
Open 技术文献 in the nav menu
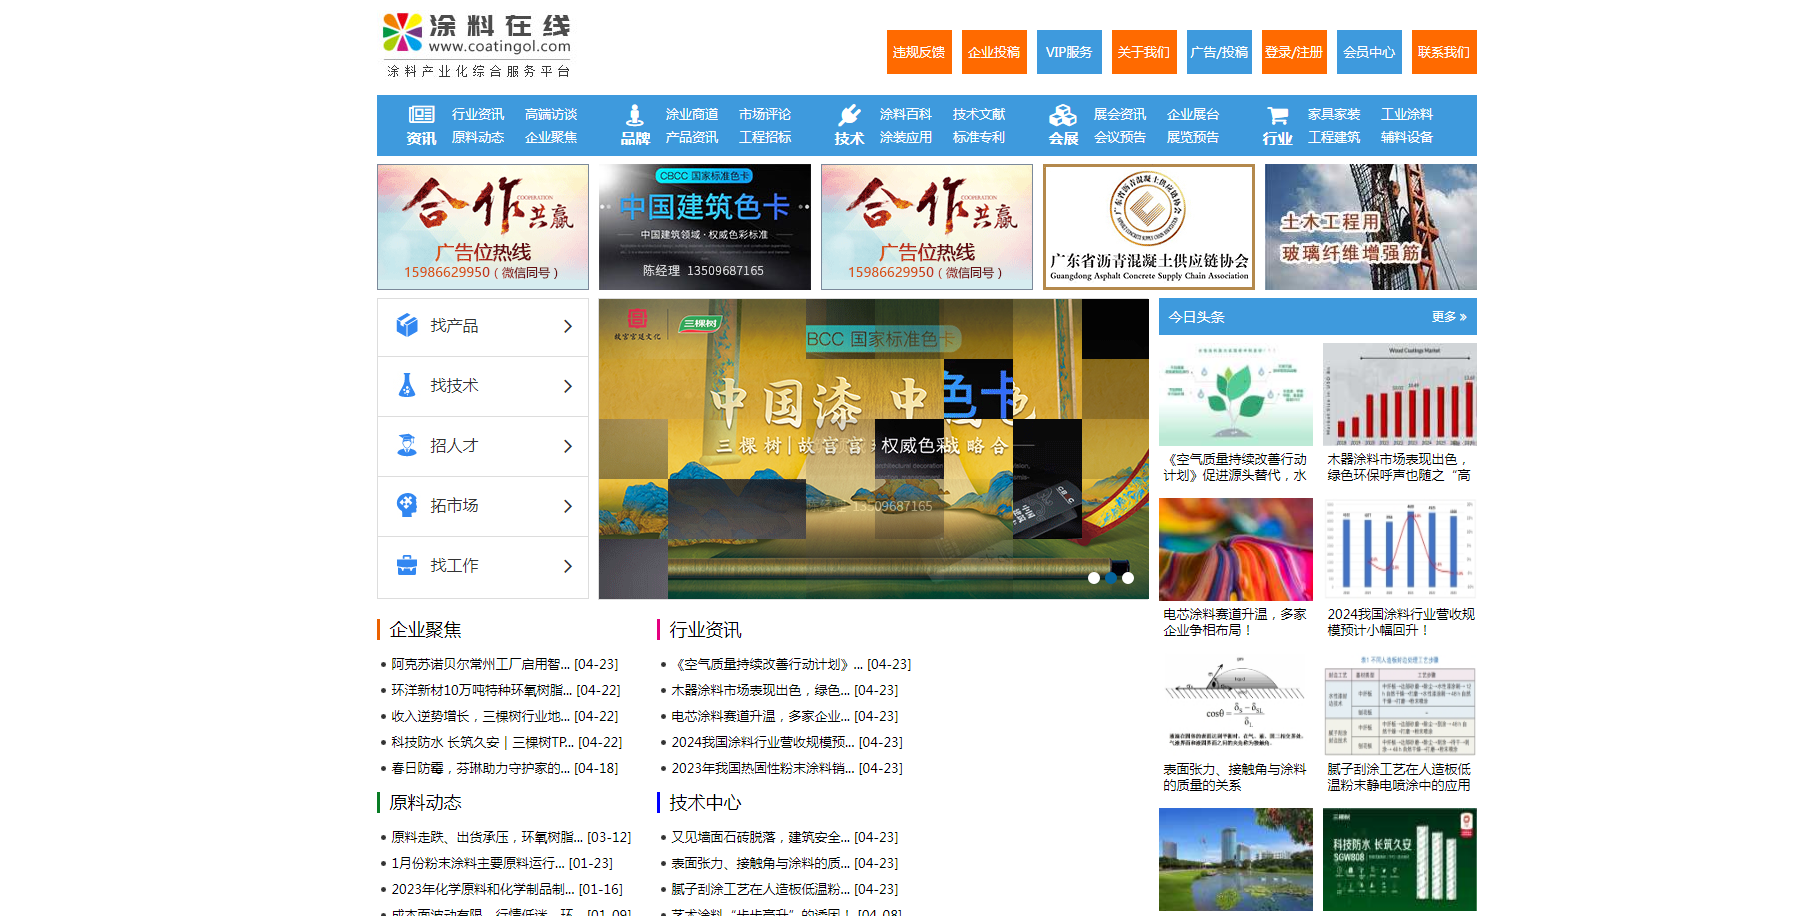coord(979,114)
